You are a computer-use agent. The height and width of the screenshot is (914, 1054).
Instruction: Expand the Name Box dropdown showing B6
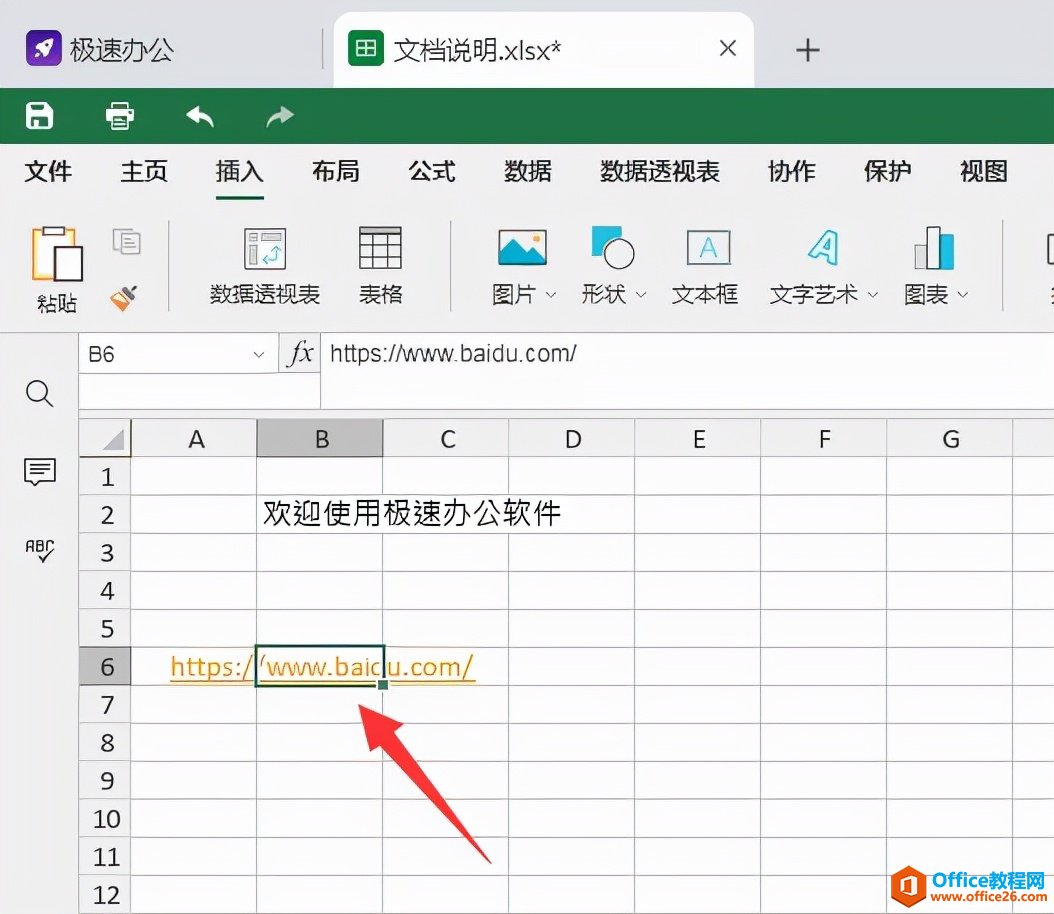(x=258, y=353)
